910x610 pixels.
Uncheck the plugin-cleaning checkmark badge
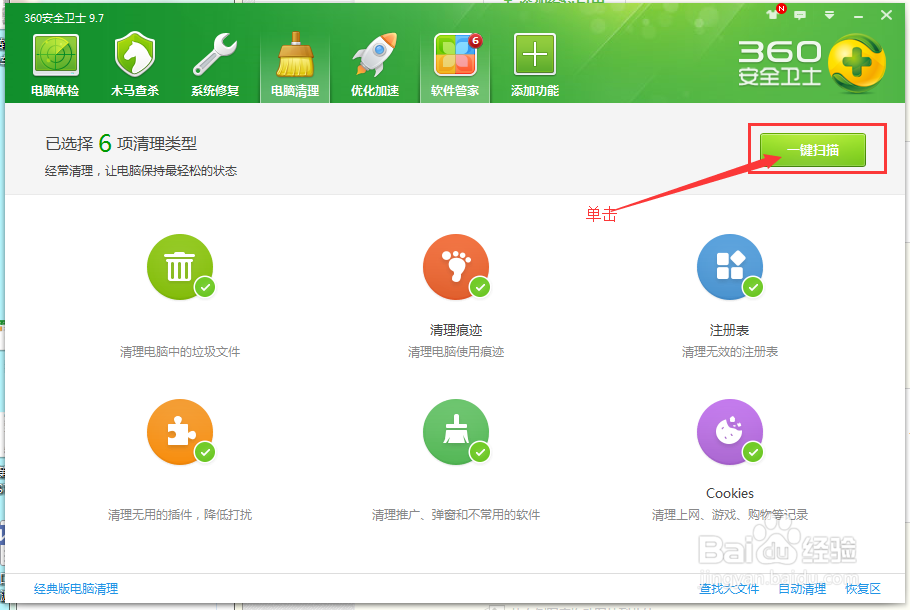205,452
